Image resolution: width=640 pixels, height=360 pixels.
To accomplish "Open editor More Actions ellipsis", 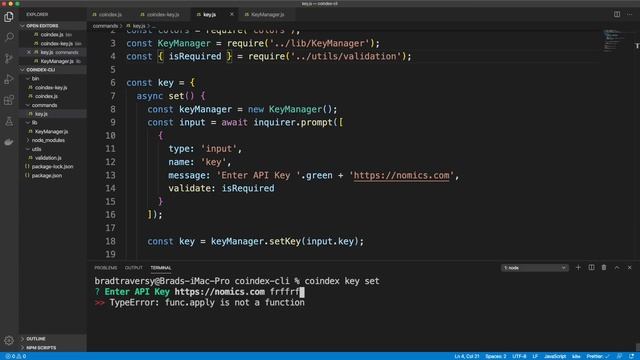I will pyautogui.click(x=630, y=14).
